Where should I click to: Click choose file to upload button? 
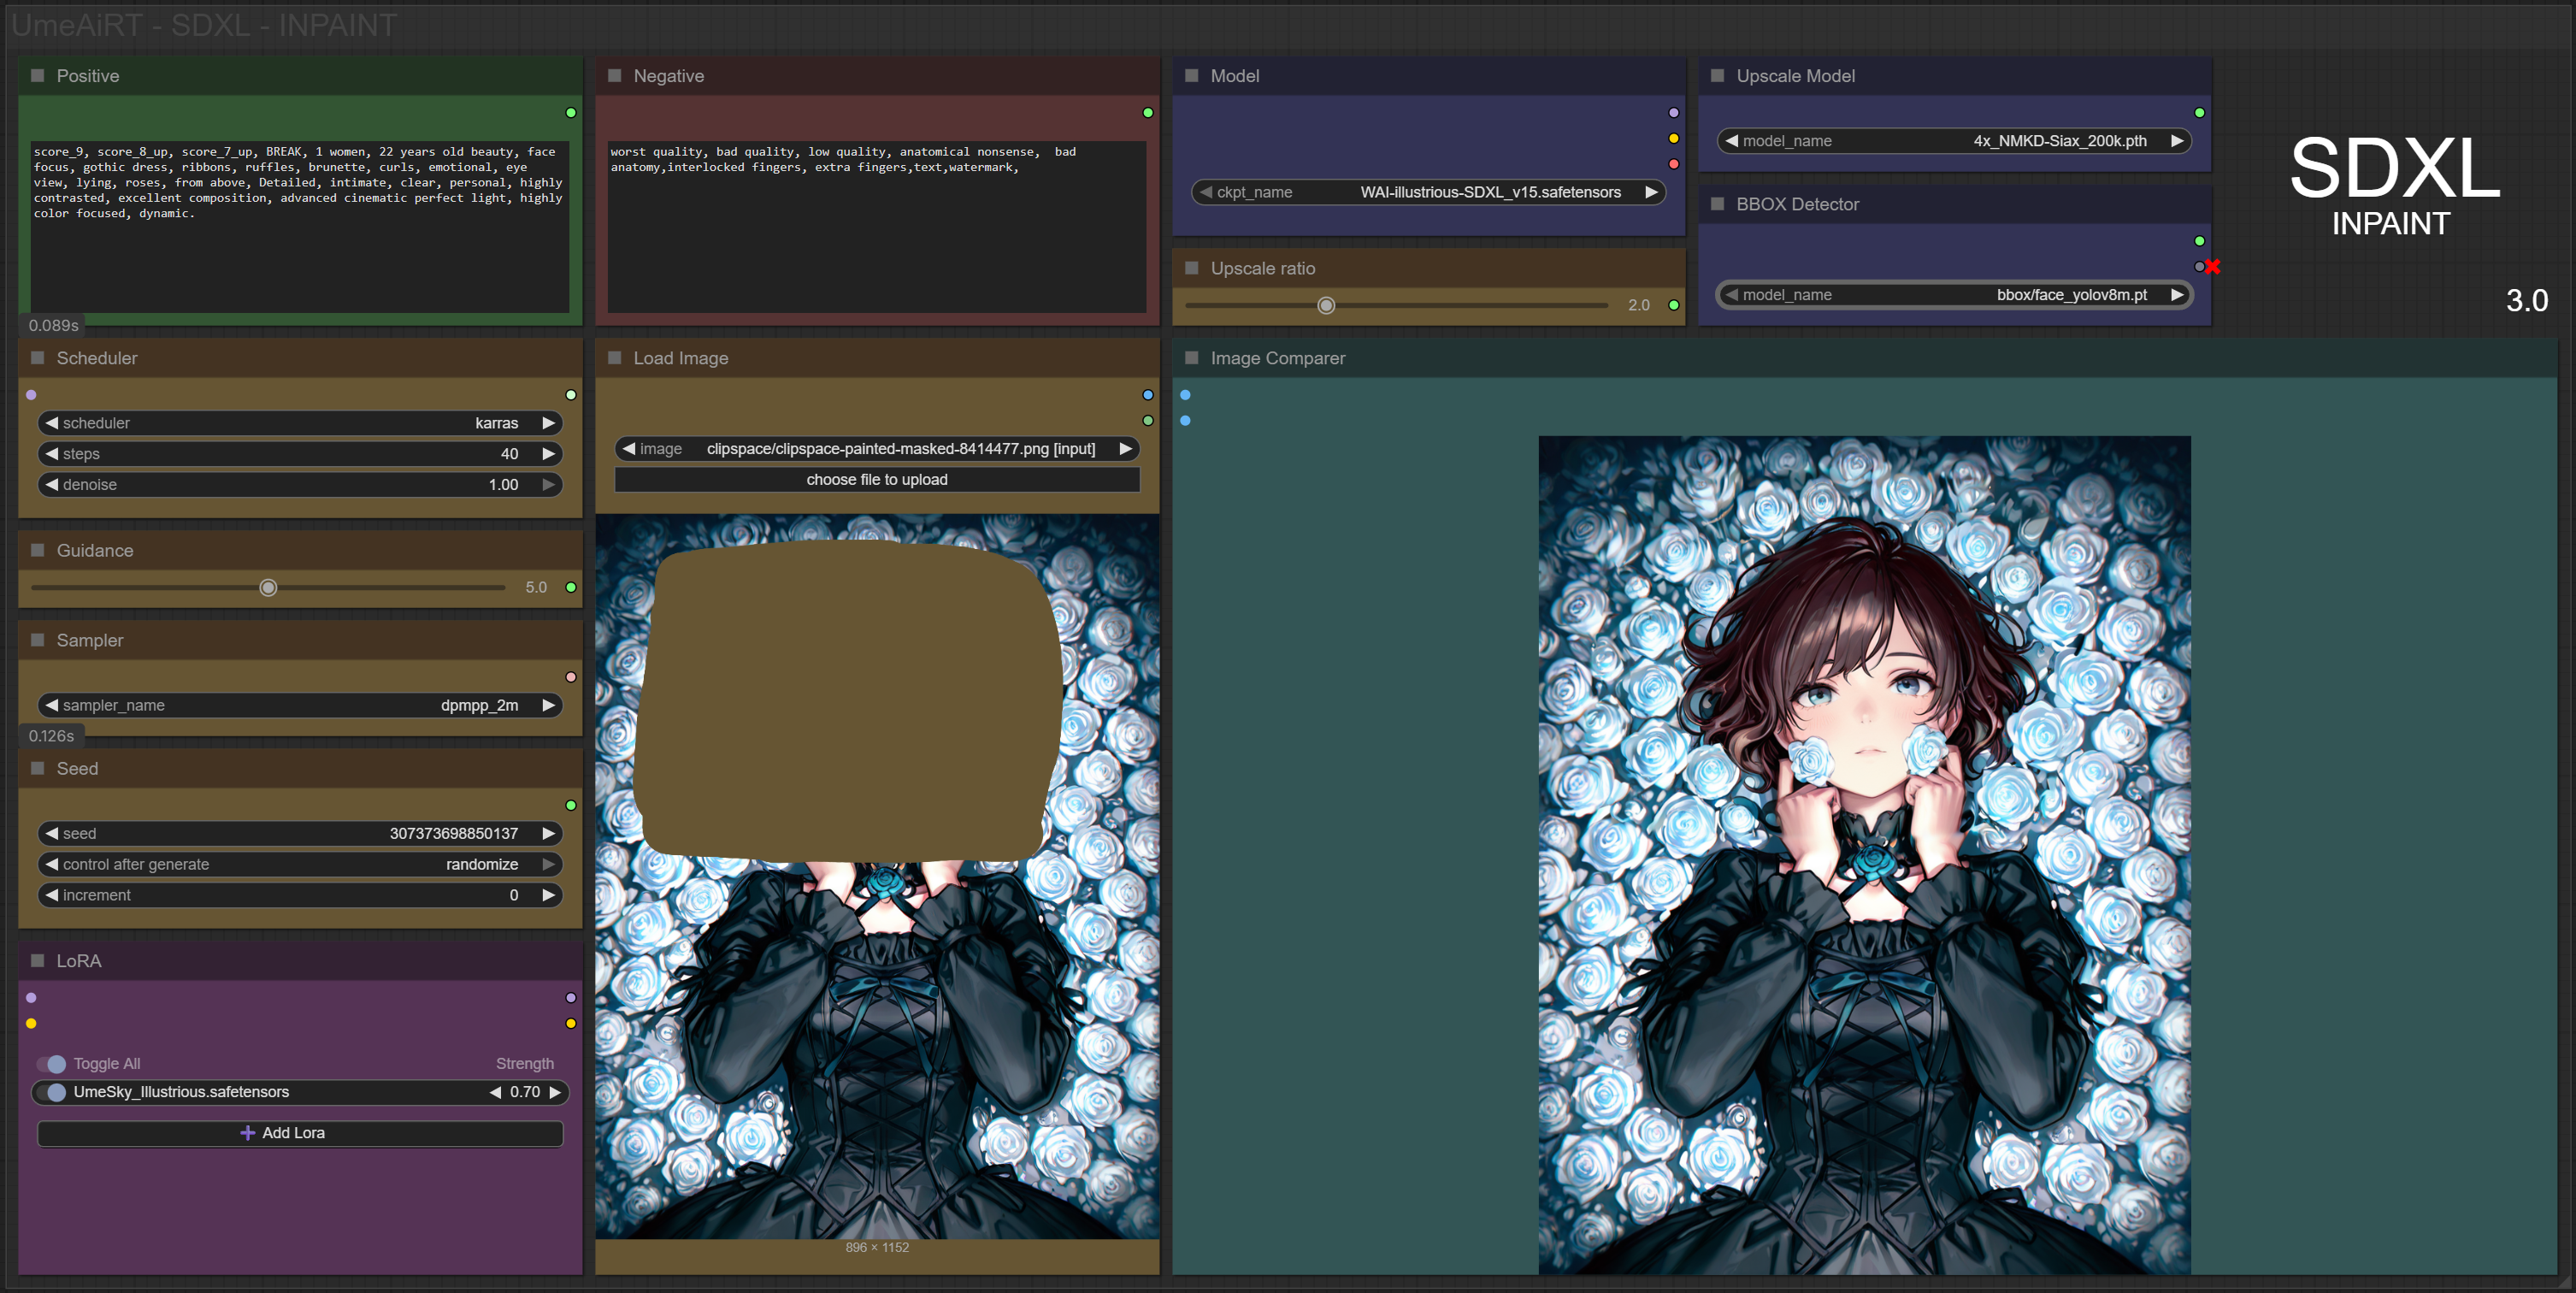tap(876, 480)
